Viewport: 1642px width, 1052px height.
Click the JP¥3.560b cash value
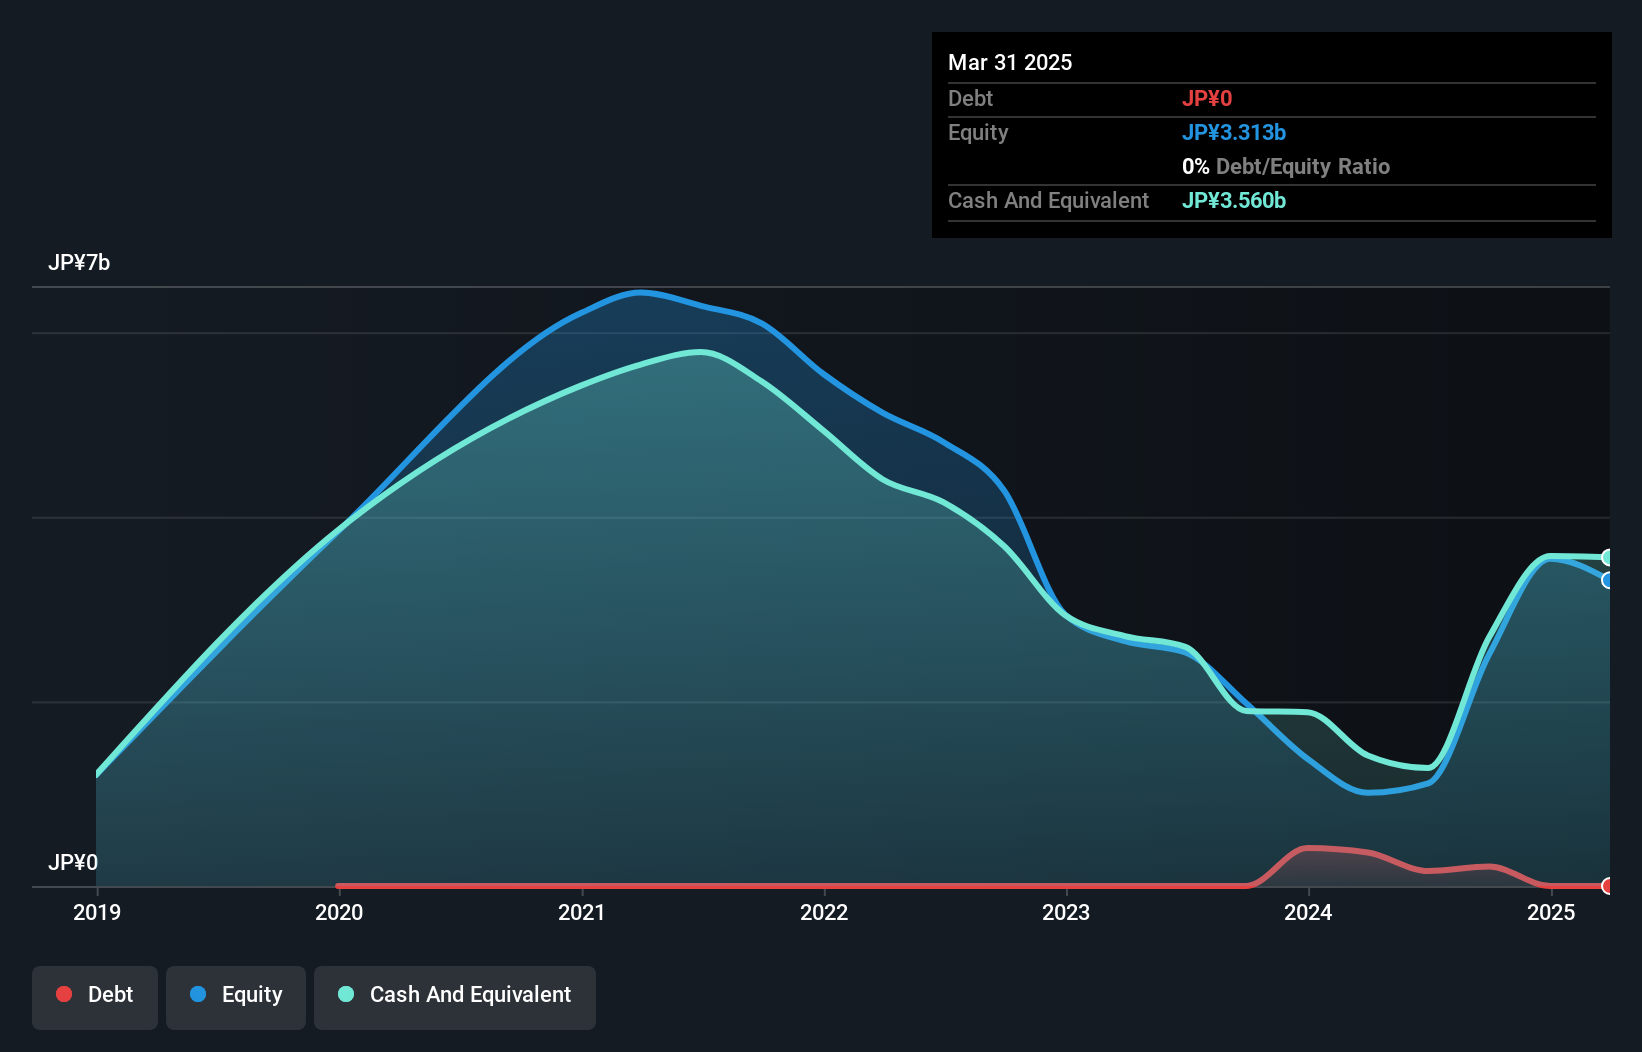pyautogui.click(x=1234, y=201)
